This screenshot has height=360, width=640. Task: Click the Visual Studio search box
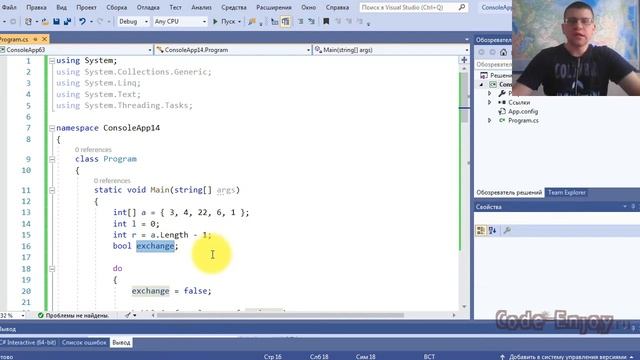(x=413, y=7)
